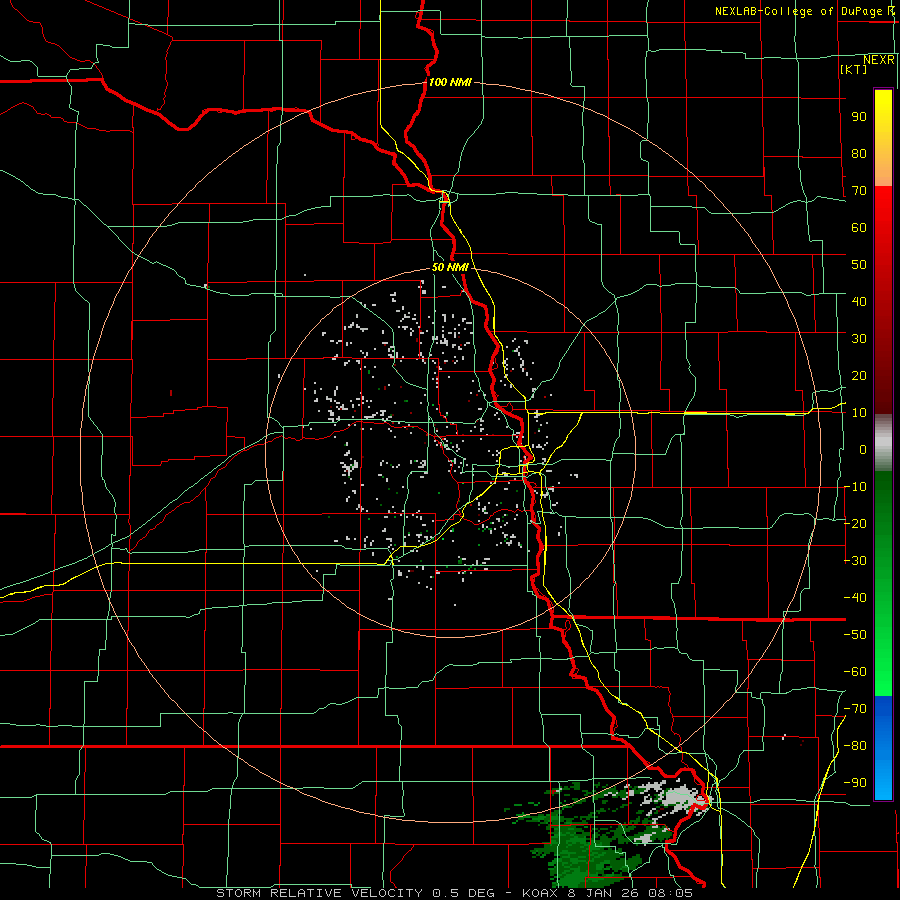Click the 30 value on velocity scale
This screenshot has height=900, width=900.
[x=859, y=339]
